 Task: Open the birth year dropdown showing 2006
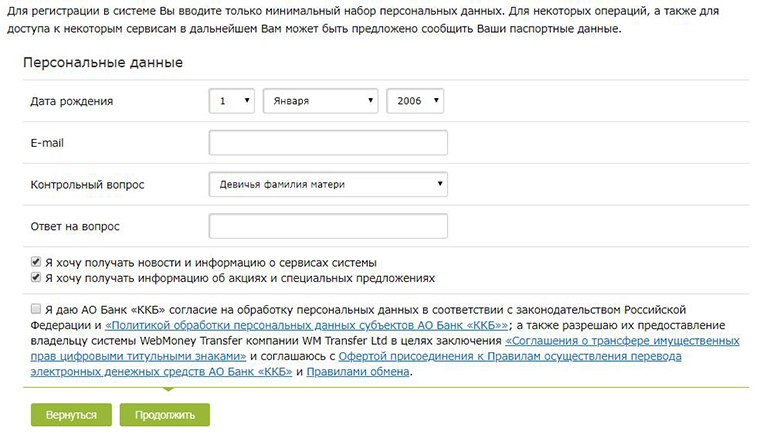coord(415,101)
